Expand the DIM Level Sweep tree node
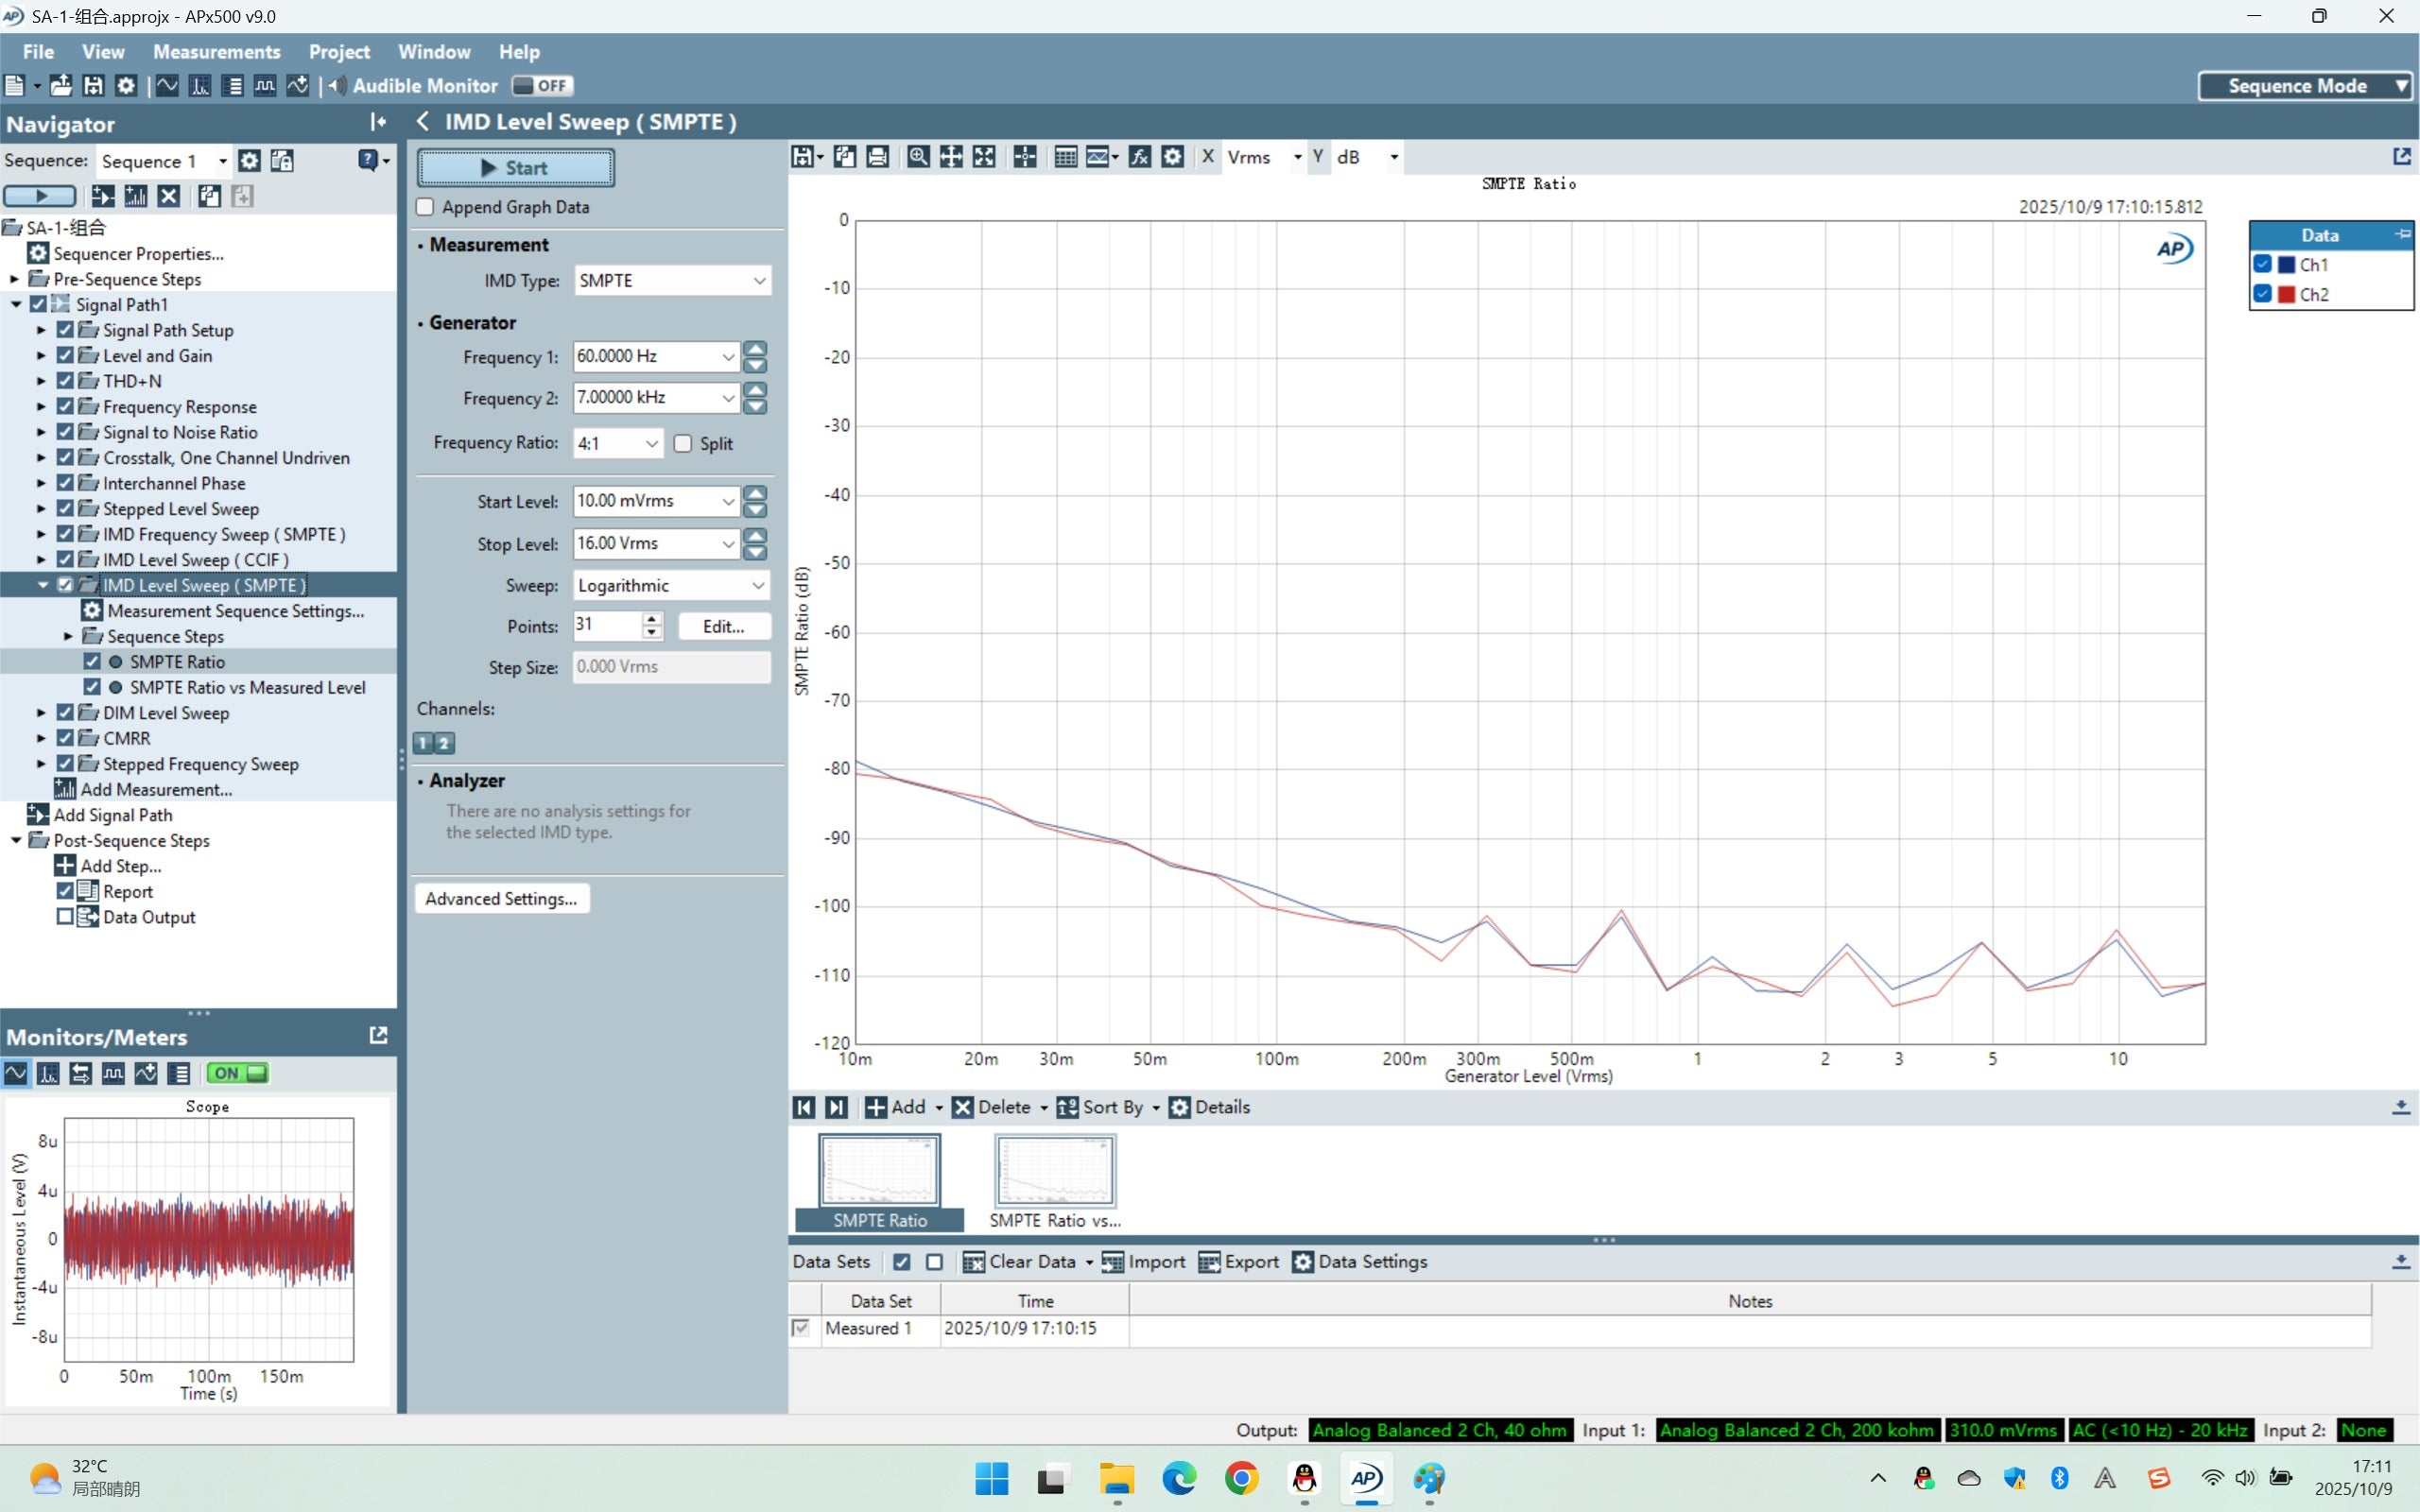 pyautogui.click(x=41, y=713)
